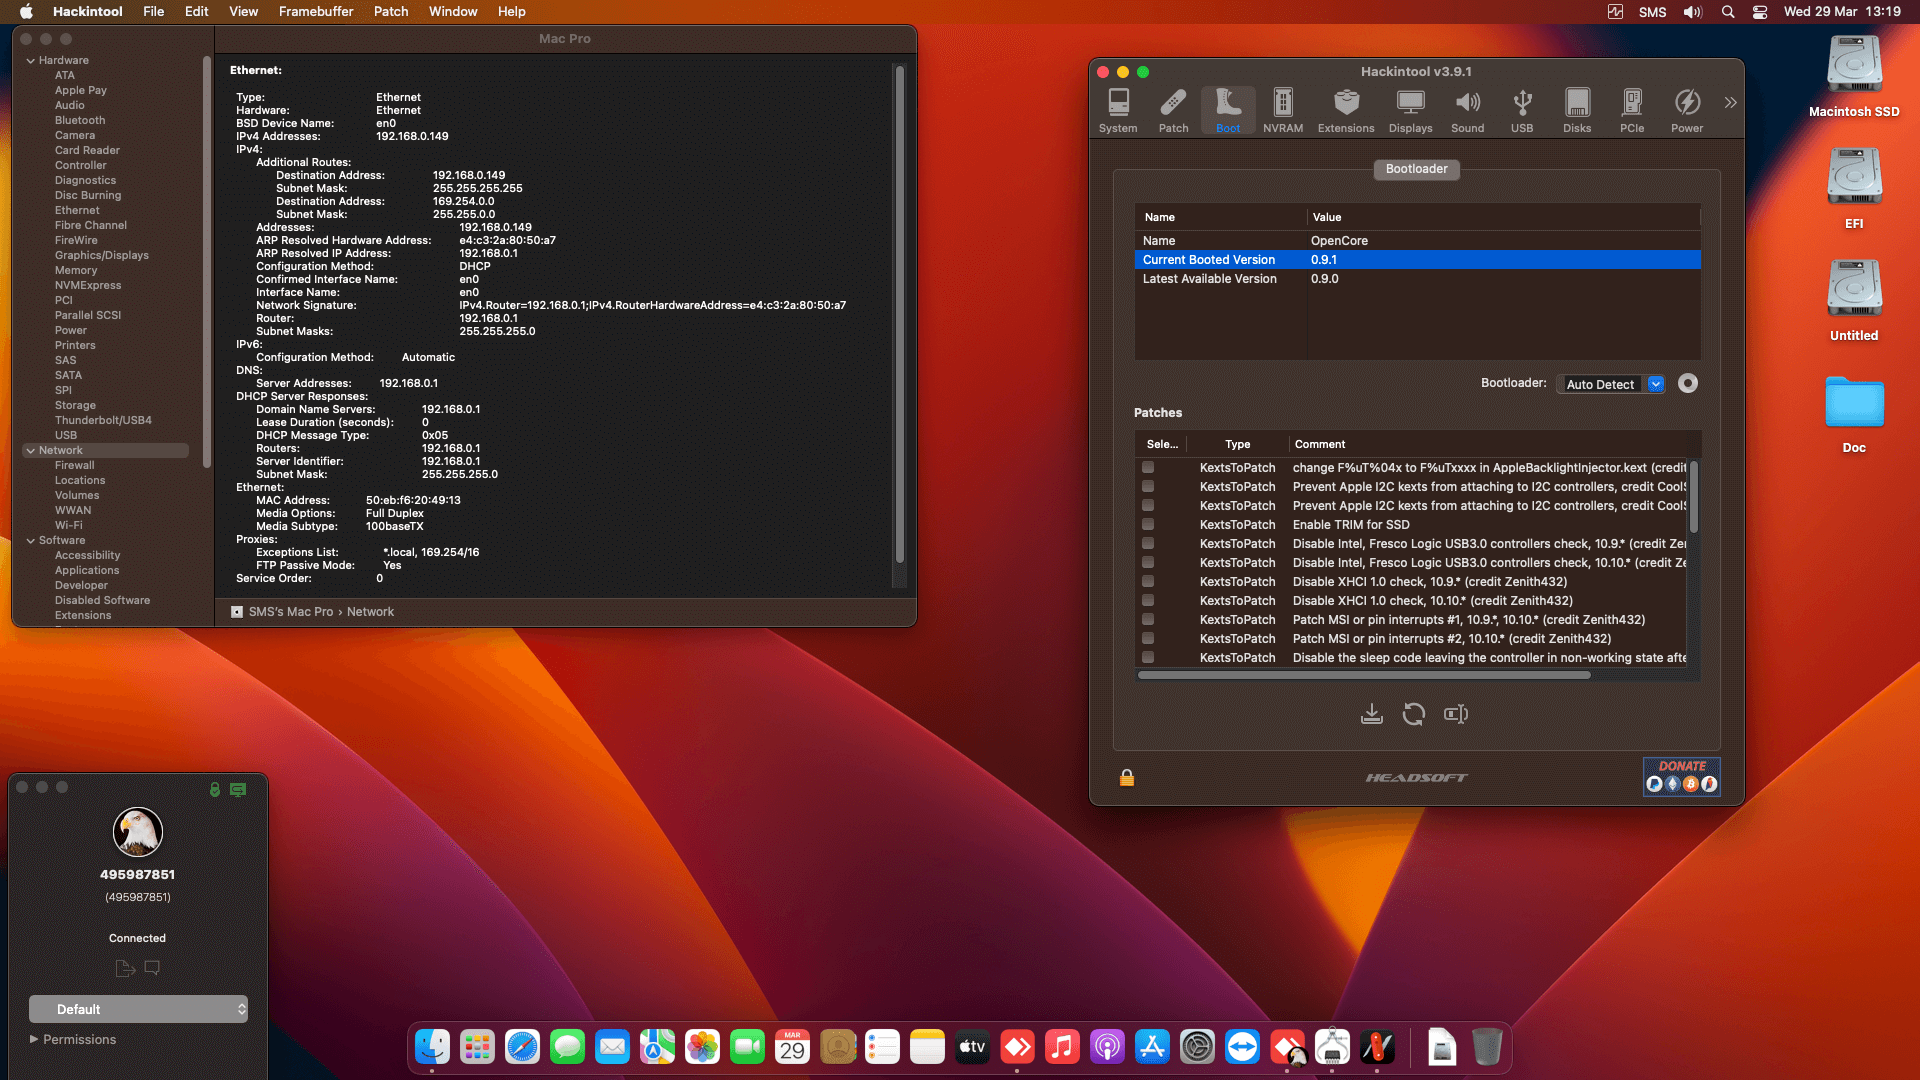Open TeamViewer in the Dock

click(1242, 1047)
